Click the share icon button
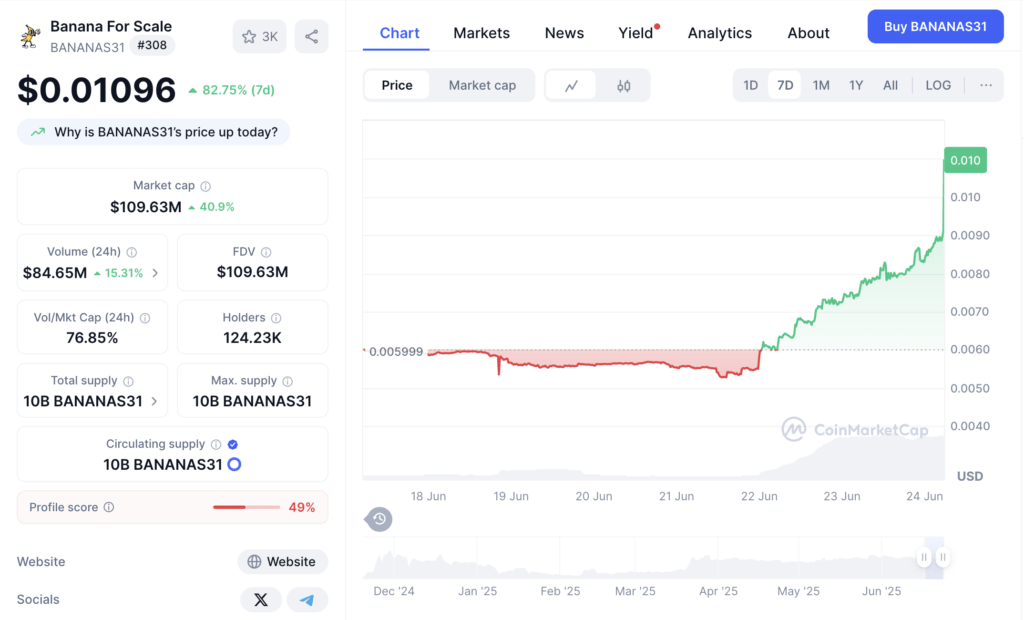The height and width of the screenshot is (620, 1024). 312,37
